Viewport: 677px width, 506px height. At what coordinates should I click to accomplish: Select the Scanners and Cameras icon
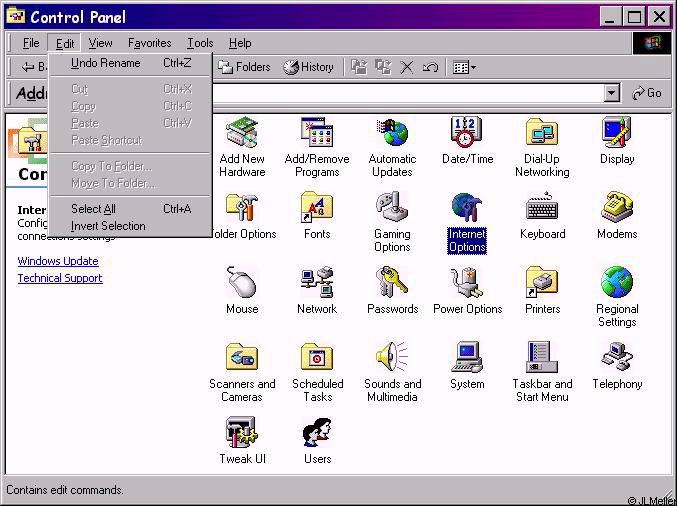[x=242, y=357]
